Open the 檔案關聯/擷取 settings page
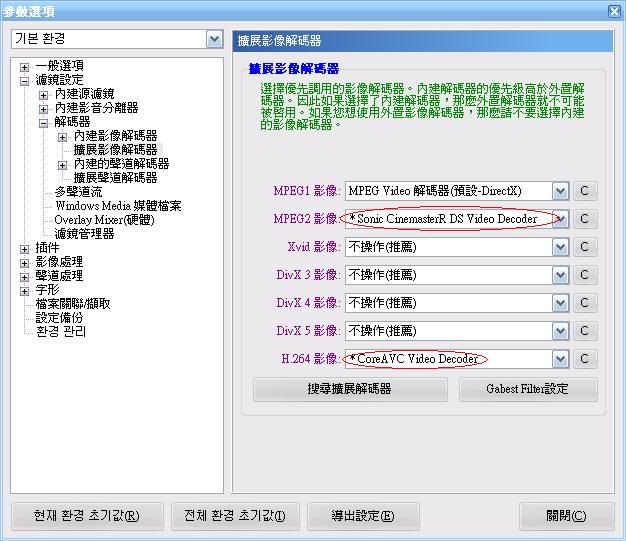This screenshot has width=626, height=541. pos(72,304)
